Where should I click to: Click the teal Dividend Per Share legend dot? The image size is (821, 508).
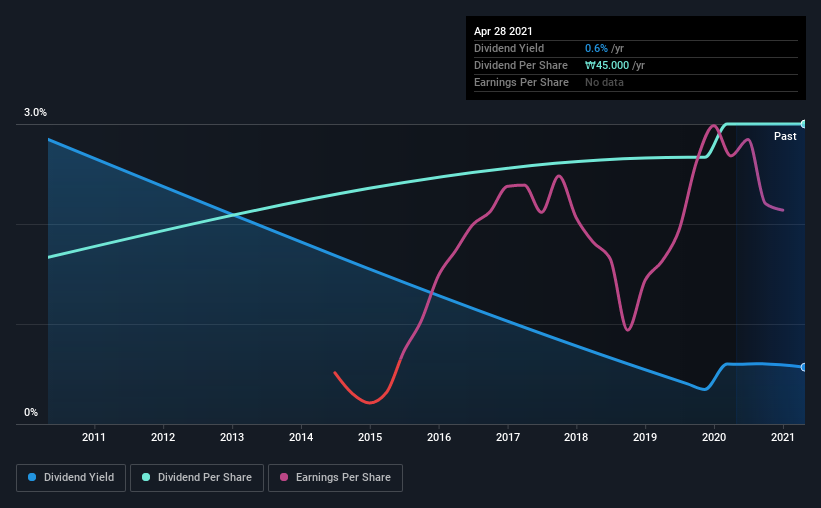pyautogui.click(x=146, y=477)
